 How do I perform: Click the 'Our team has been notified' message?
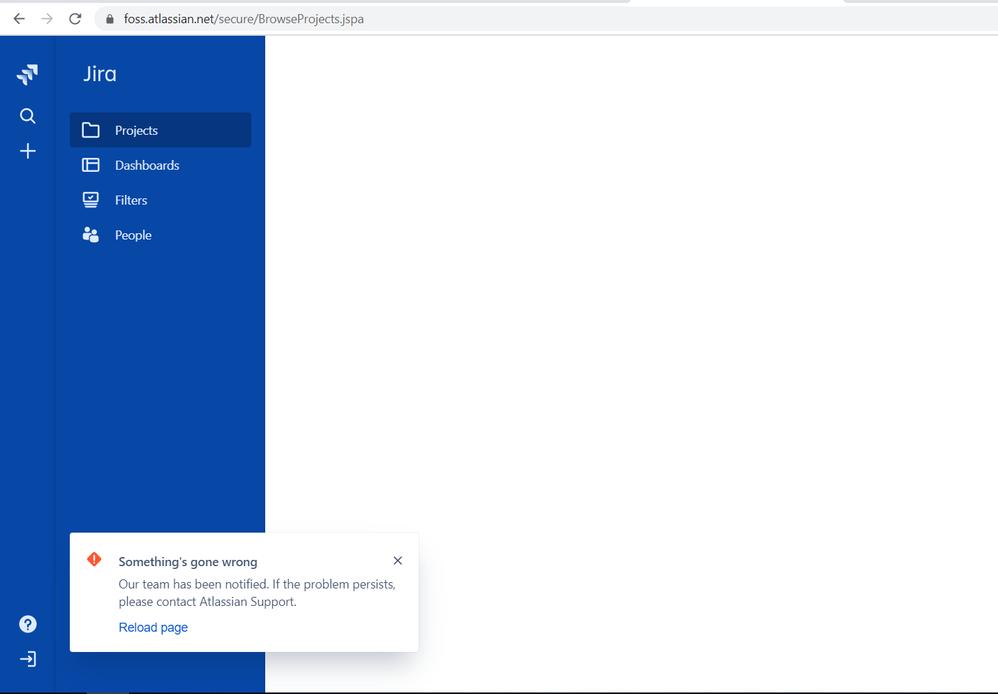pyautogui.click(x=257, y=593)
